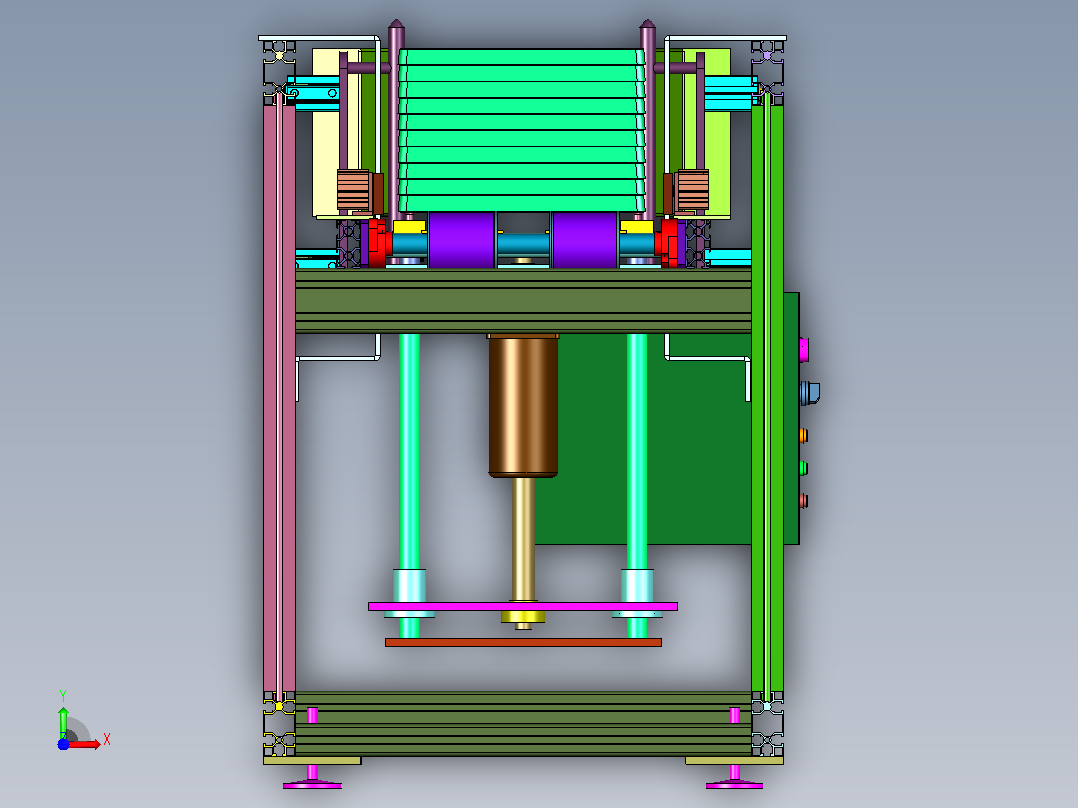Pick the left salmon finned block
The width and height of the screenshot is (1078, 808).
tap(353, 190)
